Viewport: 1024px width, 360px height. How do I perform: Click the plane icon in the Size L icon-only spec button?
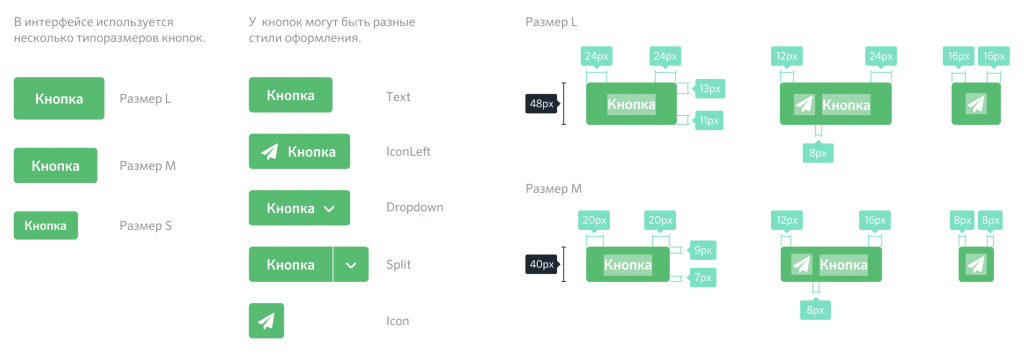[x=976, y=104]
